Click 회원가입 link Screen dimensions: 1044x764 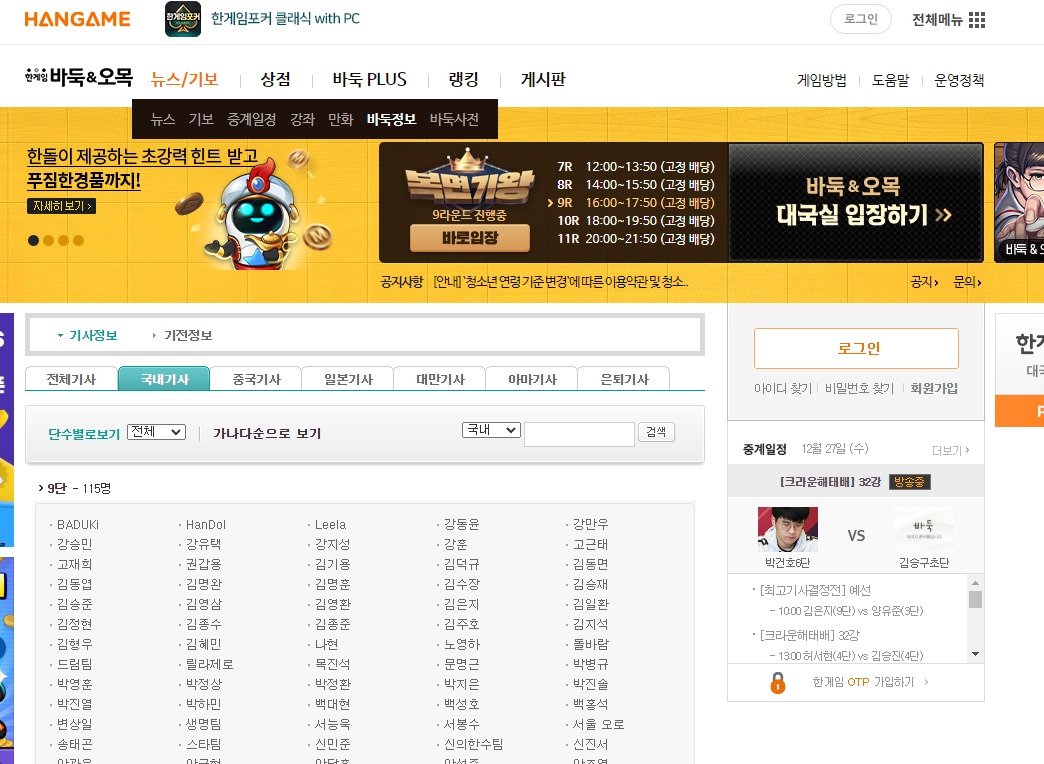[x=933, y=388]
